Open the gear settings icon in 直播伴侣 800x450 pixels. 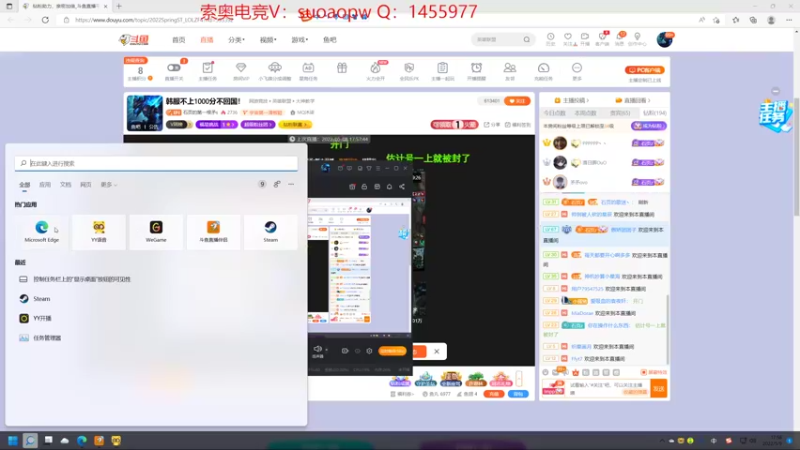[x=369, y=351]
